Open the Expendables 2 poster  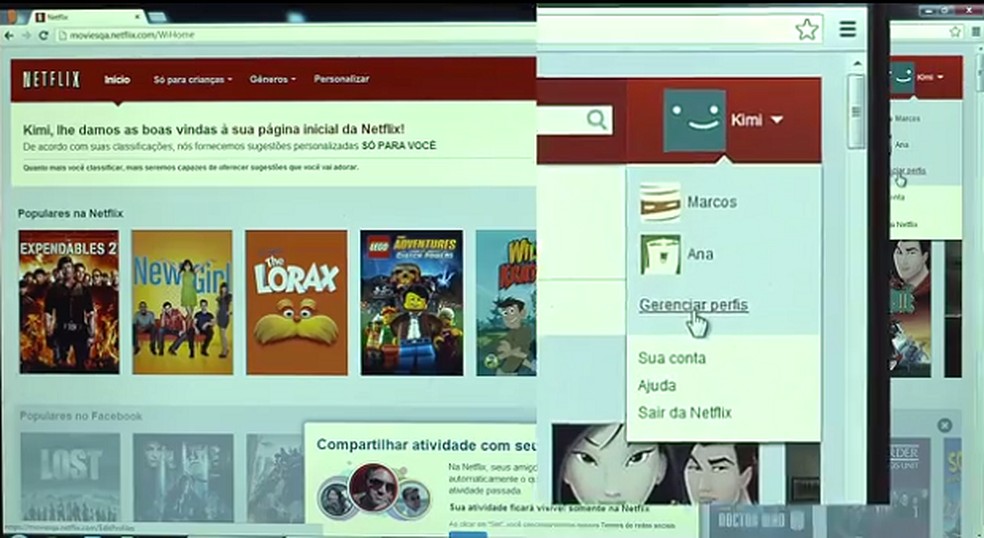pos(69,302)
